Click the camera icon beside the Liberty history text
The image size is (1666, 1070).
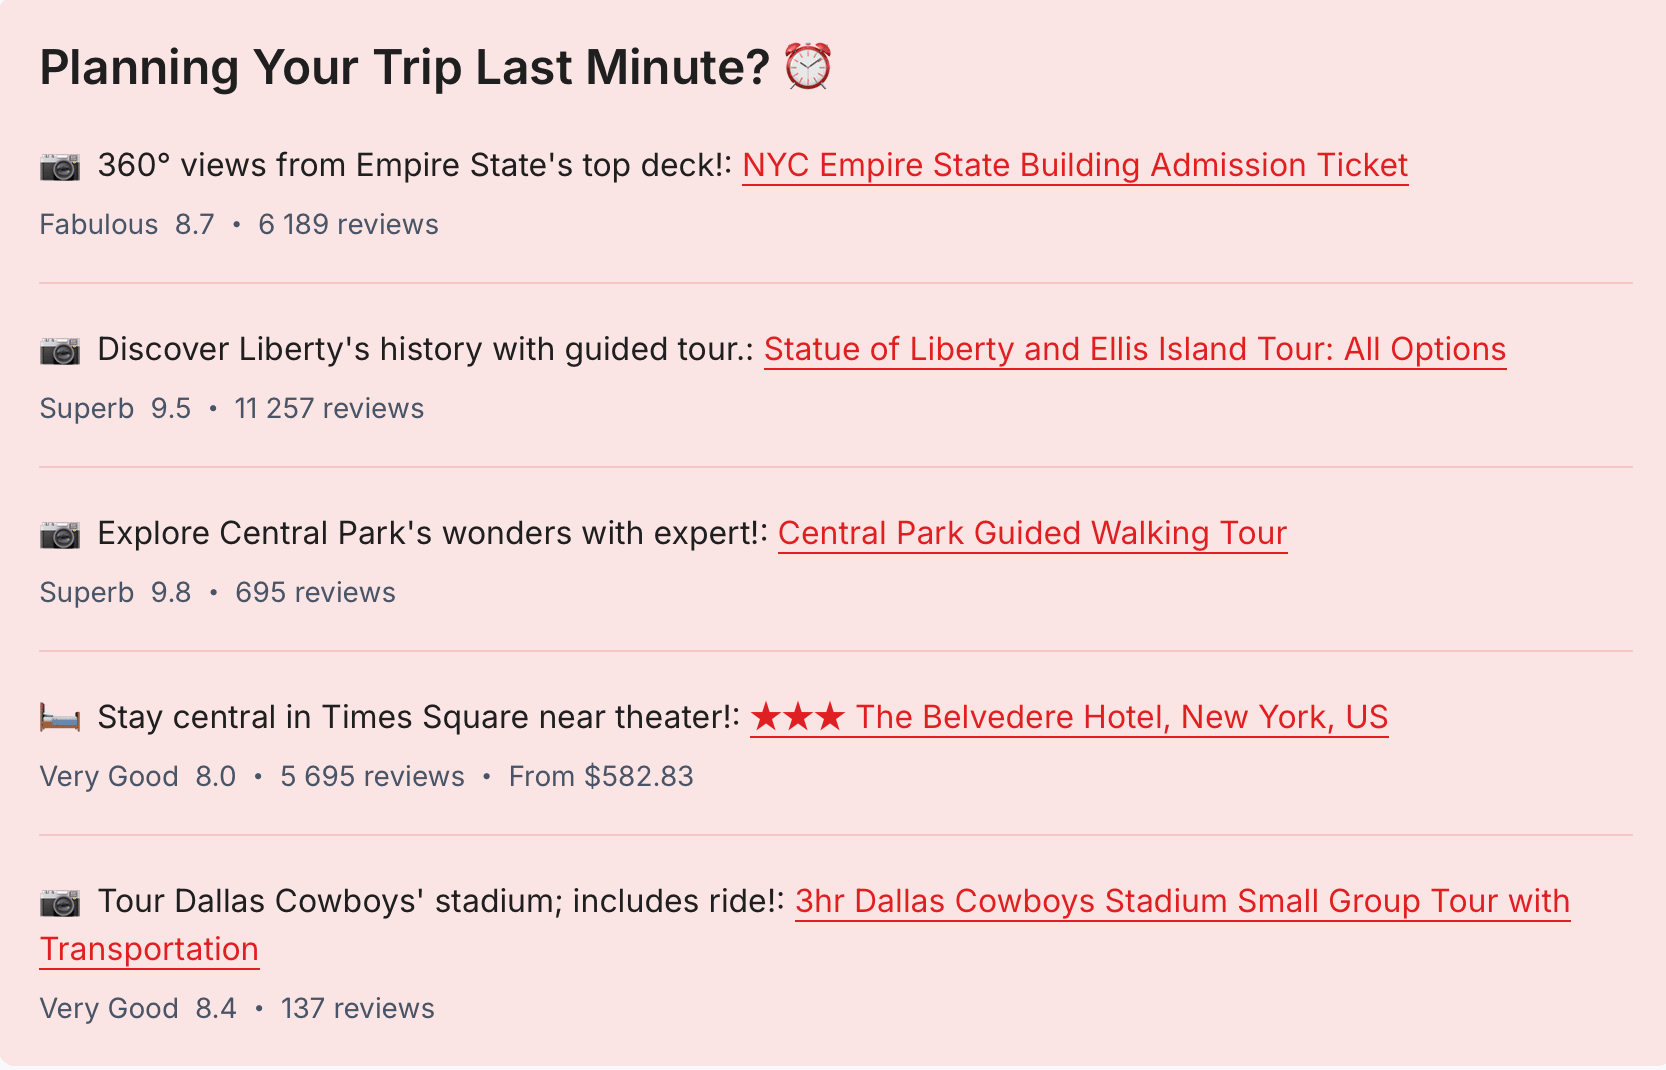point(60,350)
